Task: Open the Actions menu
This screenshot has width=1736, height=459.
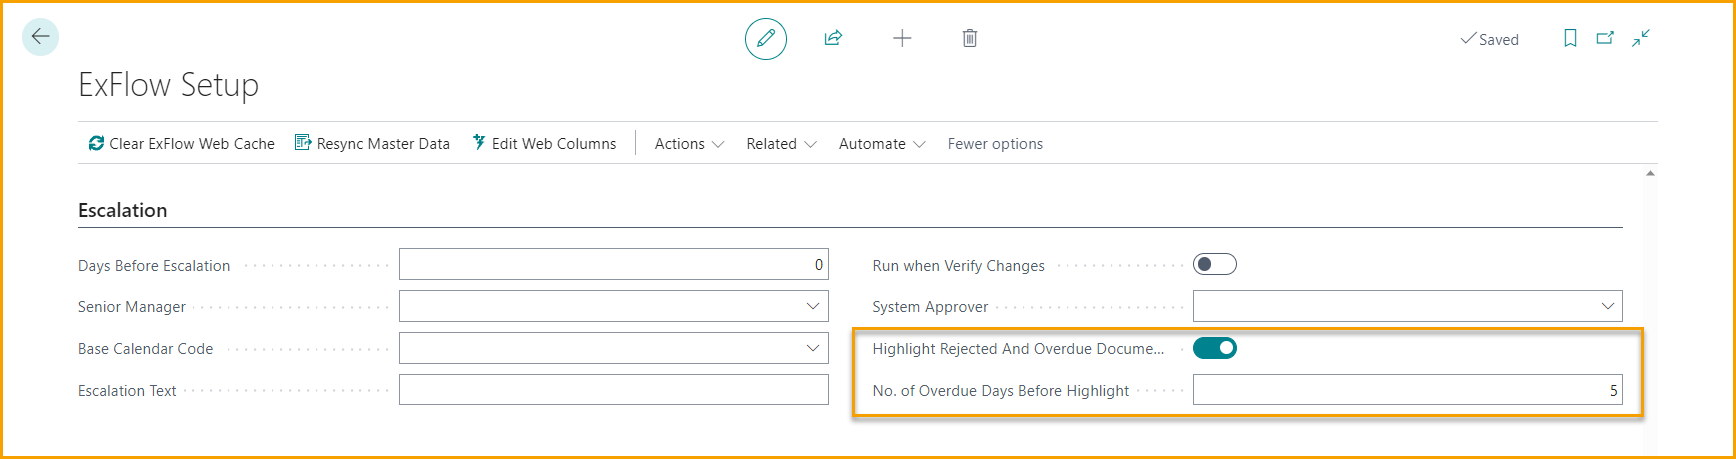Action: (x=689, y=144)
